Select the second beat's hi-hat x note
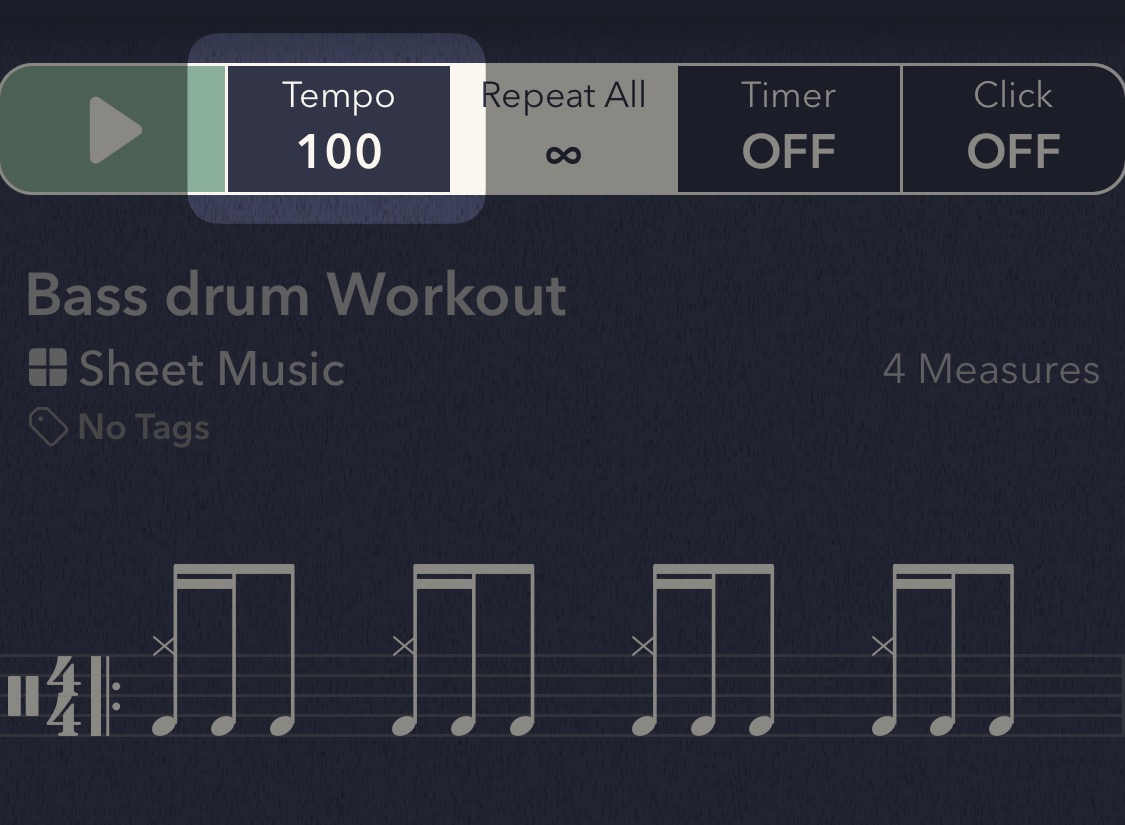 [x=403, y=647]
